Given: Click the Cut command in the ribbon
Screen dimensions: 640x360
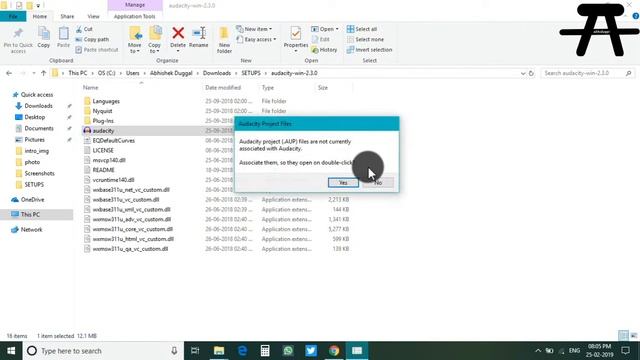Looking at the screenshot, I should tap(84, 29).
